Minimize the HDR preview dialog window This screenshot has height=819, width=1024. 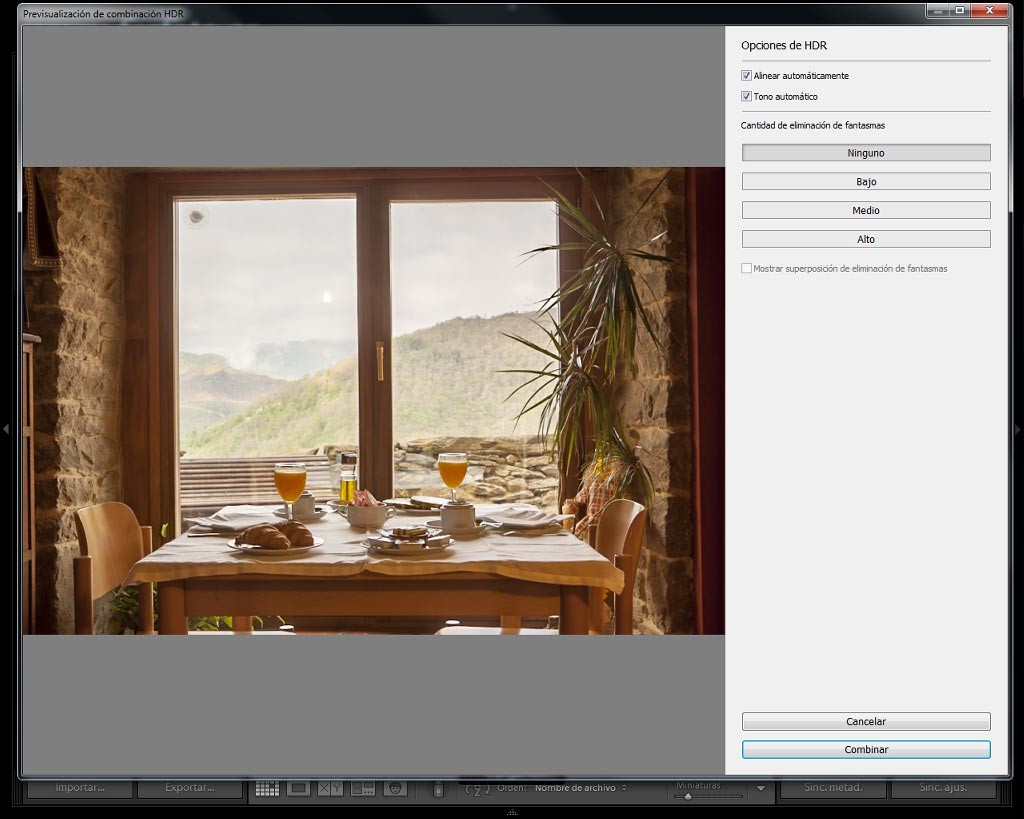[938, 10]
